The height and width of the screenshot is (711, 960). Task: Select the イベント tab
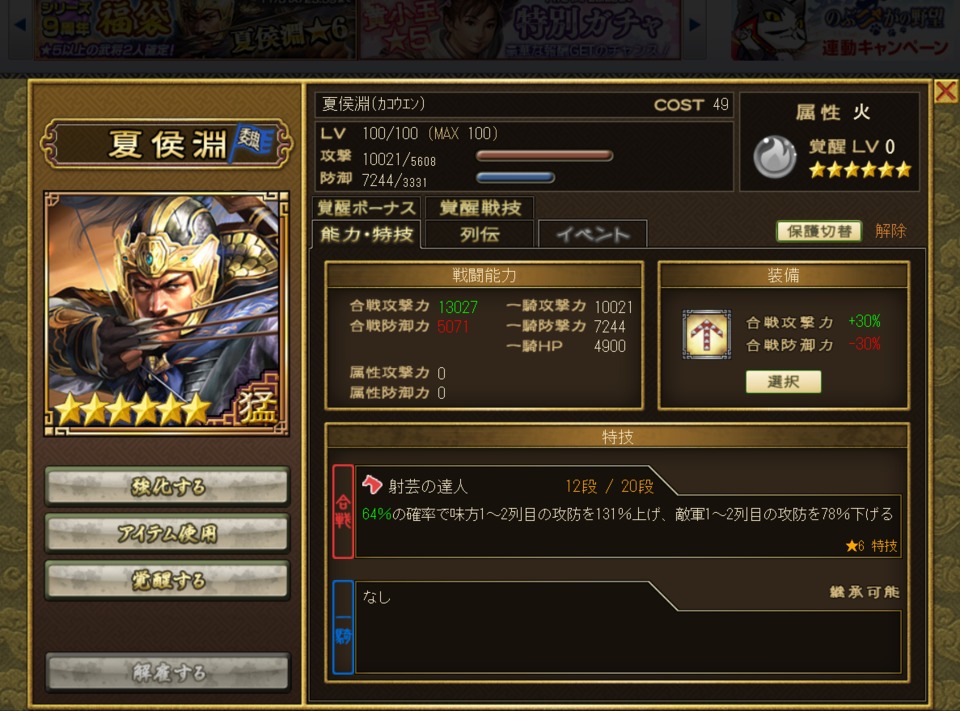coord(593,235)
